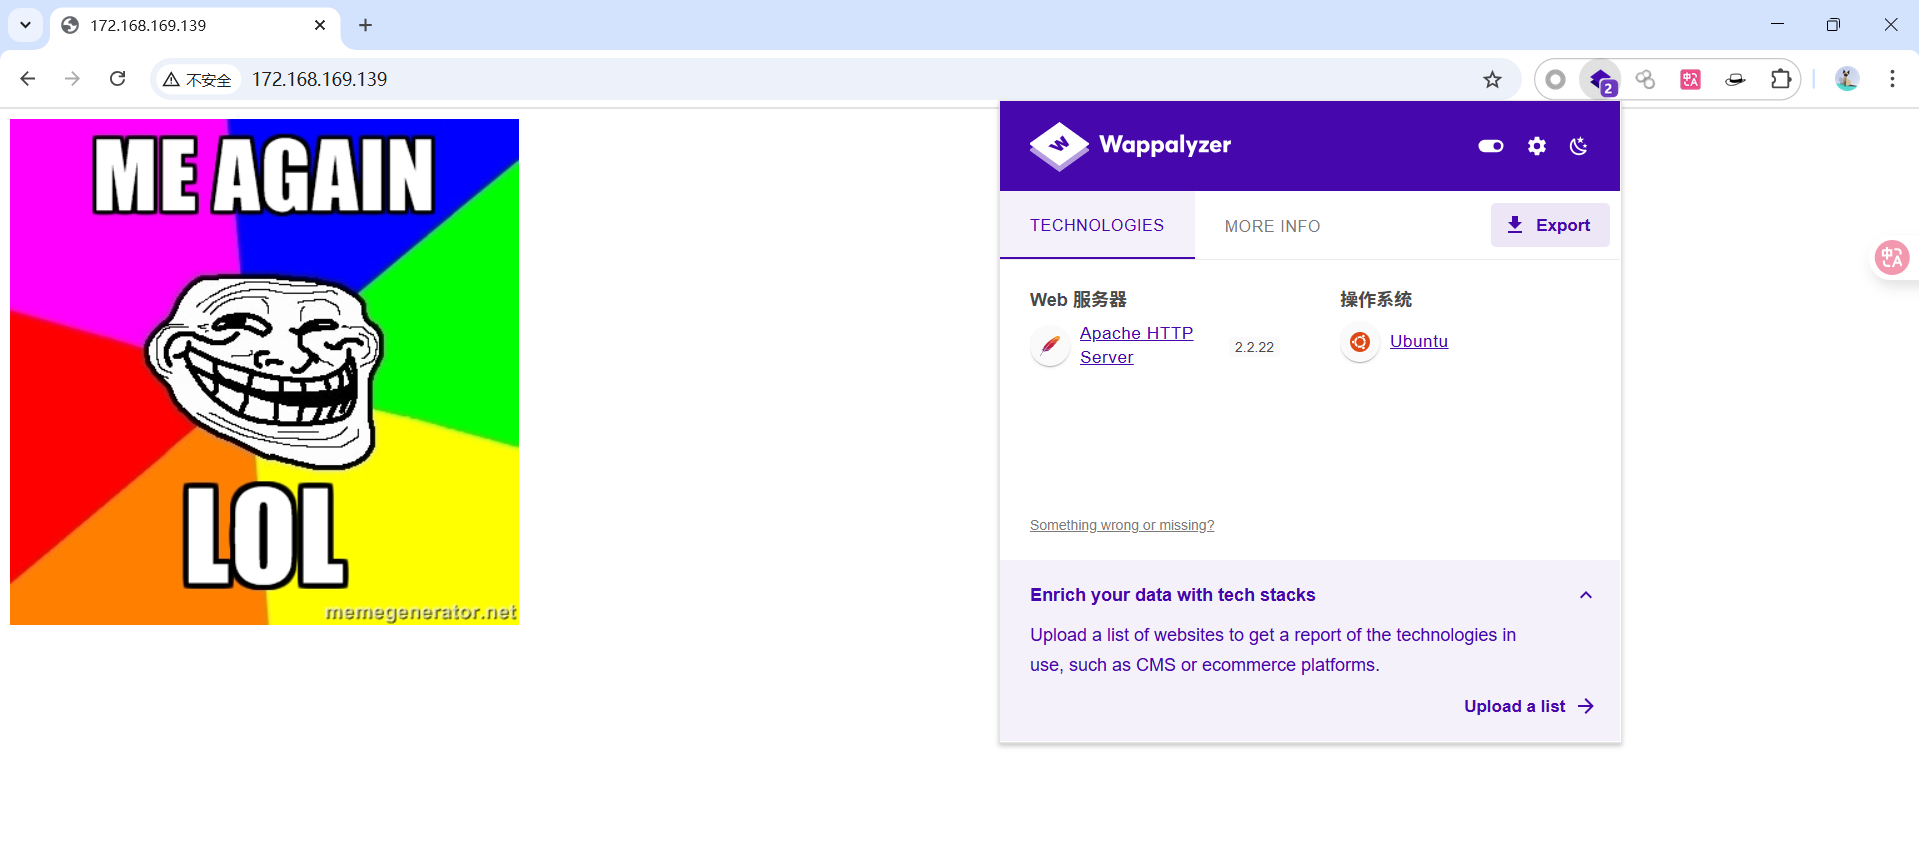The width and height of the screenshot is (1919, 848).
Task: Close the 172.168.169.139 browser tab
Action: (320, 25)
